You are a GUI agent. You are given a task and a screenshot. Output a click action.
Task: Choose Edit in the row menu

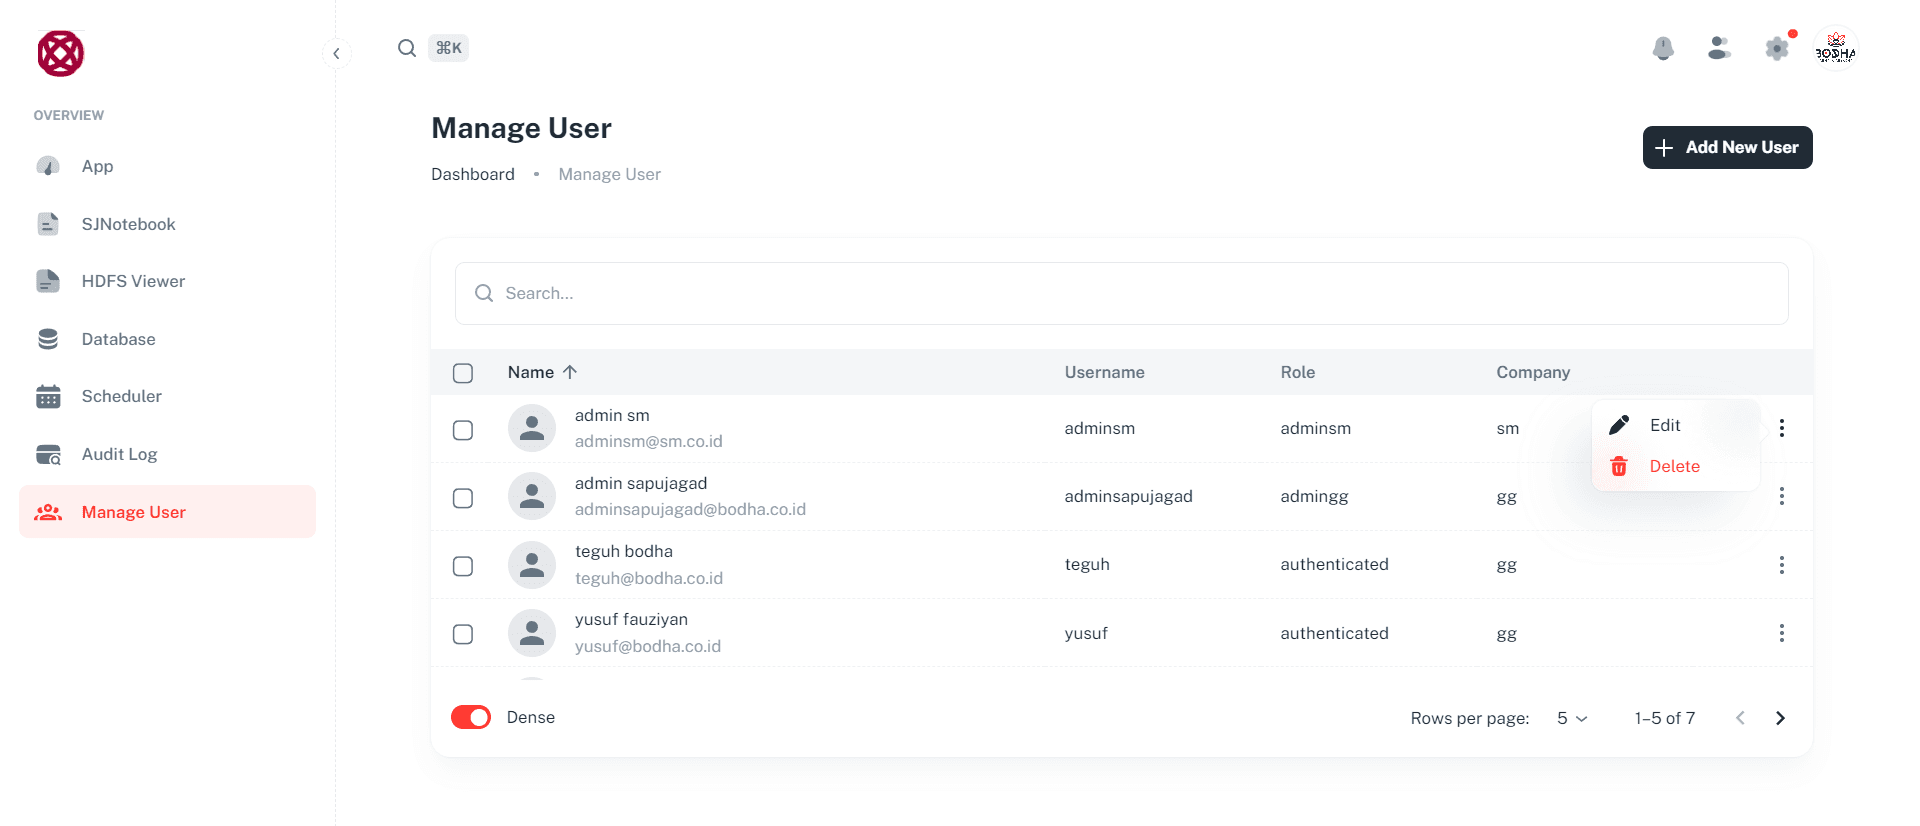(x=1676, y=425)
